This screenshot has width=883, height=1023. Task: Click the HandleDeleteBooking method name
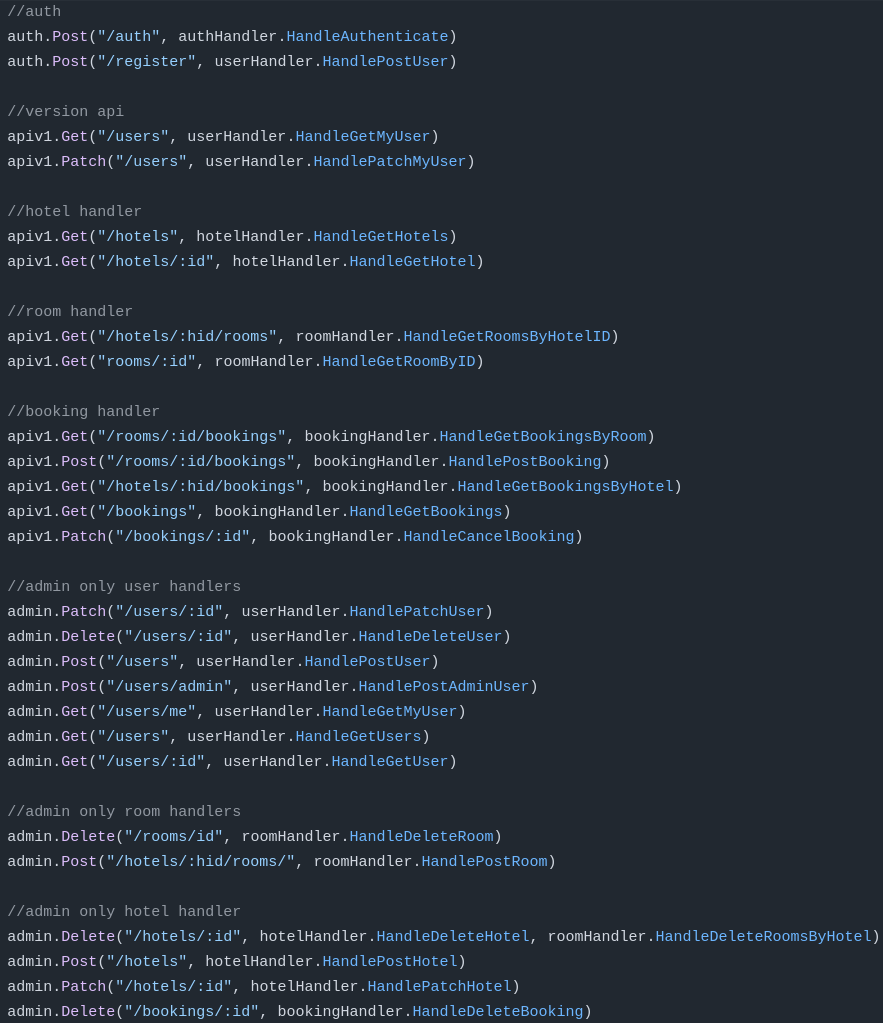[x=498, y=1012]
